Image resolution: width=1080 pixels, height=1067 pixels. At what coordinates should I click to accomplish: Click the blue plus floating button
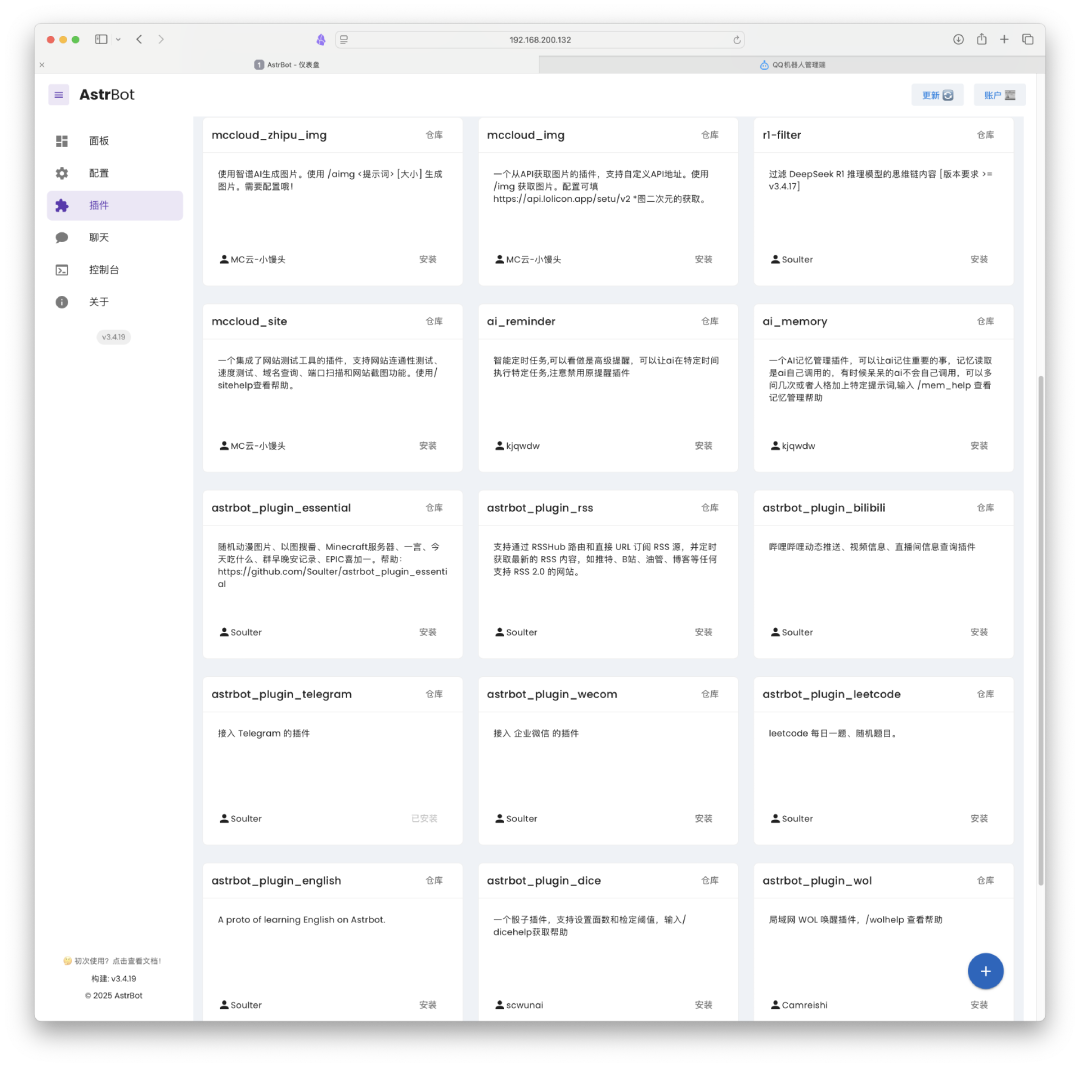point(986,971)
